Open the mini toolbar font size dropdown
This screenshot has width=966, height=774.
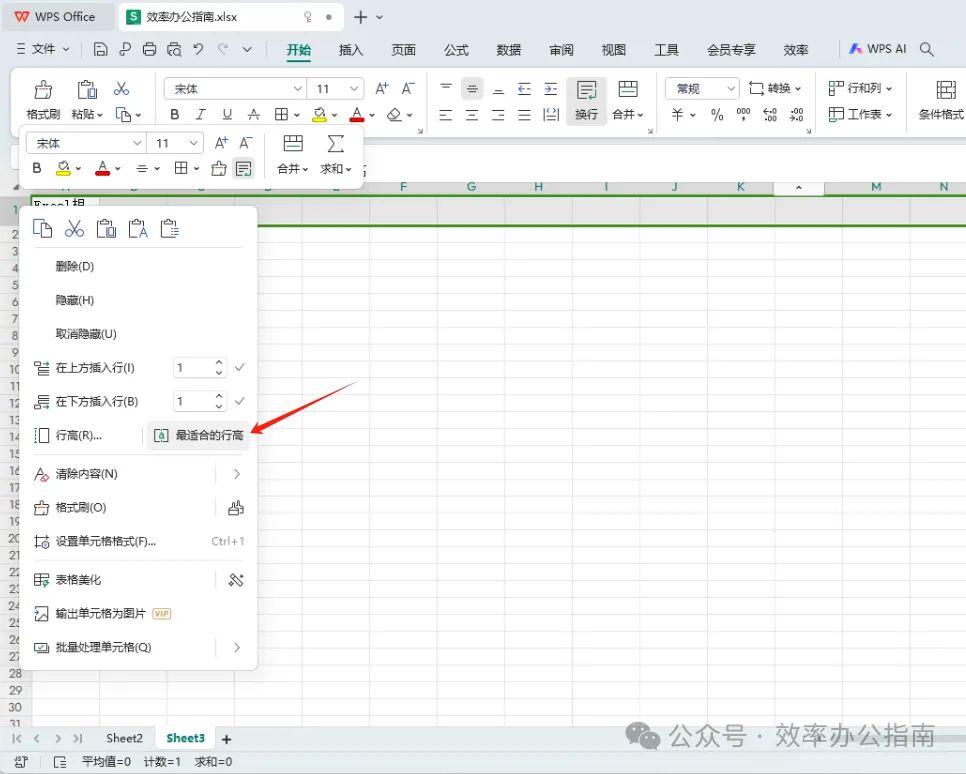click(x=193, y=144)
